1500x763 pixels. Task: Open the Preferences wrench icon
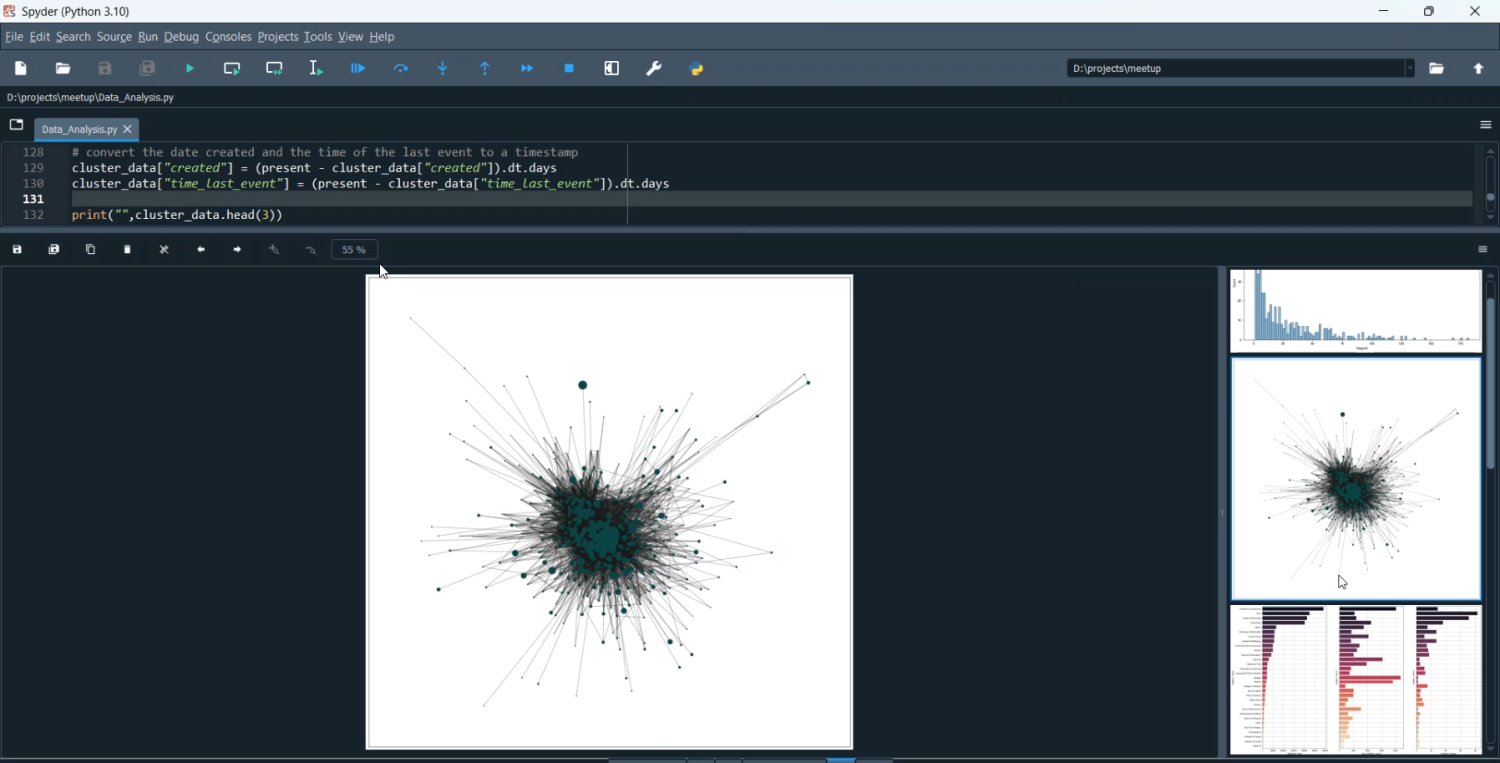pyautogui.click(x=654, y=69)
